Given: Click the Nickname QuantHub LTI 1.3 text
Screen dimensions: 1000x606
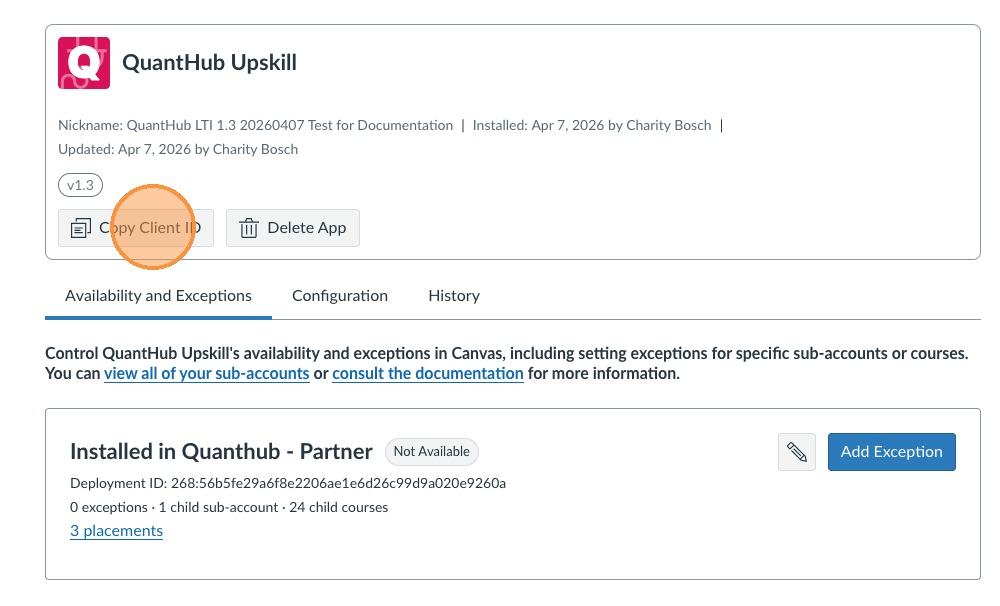Looking at the screenshot, I should pyautogui.click(x=256, y=126).
